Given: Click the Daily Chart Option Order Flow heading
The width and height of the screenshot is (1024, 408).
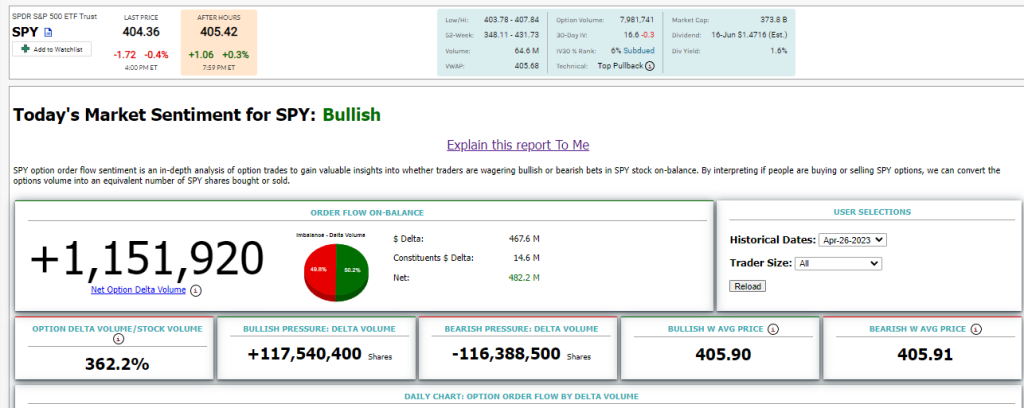Looking at the screenshot, I should tap(521, 396).
